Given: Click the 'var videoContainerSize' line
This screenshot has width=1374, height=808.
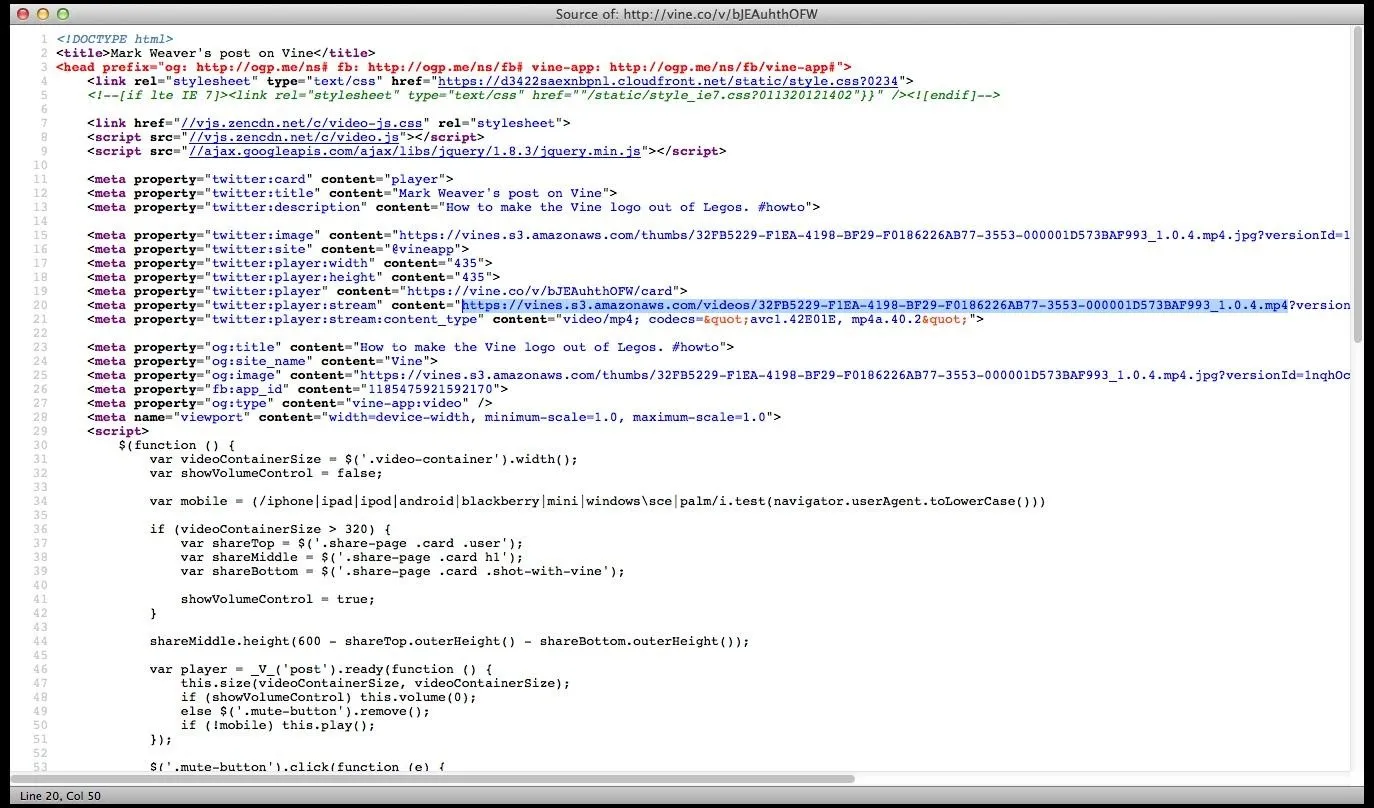Looking at the screenshot, I should coord(364,459).
